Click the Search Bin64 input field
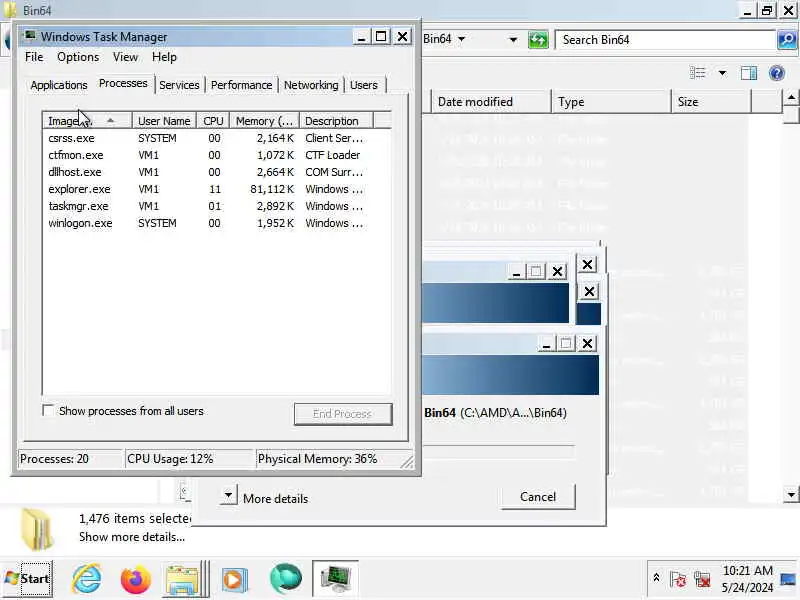800x600 pixels. [665, 40]
